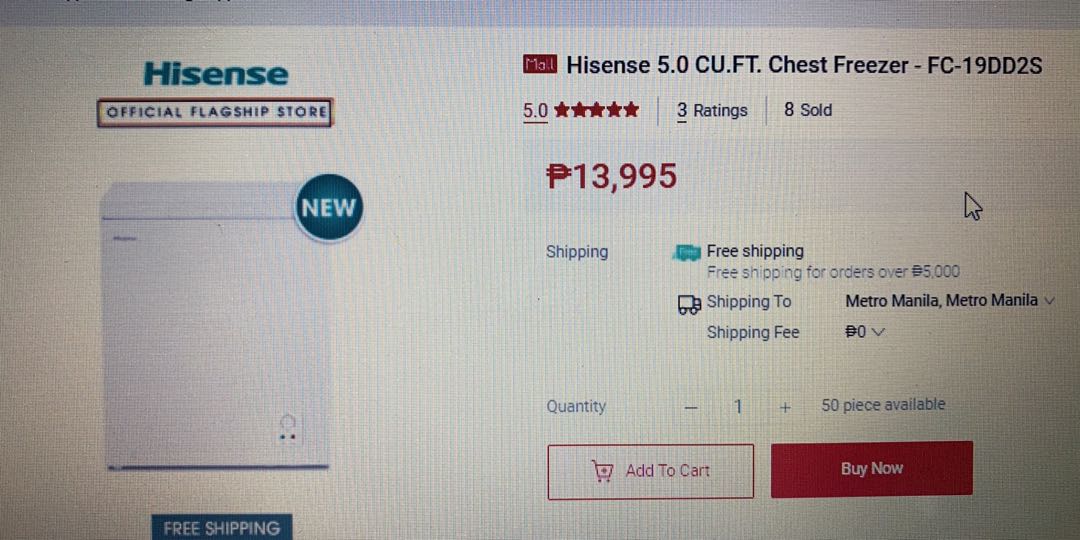Increase quantity with the plus button
This screenshot has height=540, width=1080.
pyautogui.click(x=784, y=407)
